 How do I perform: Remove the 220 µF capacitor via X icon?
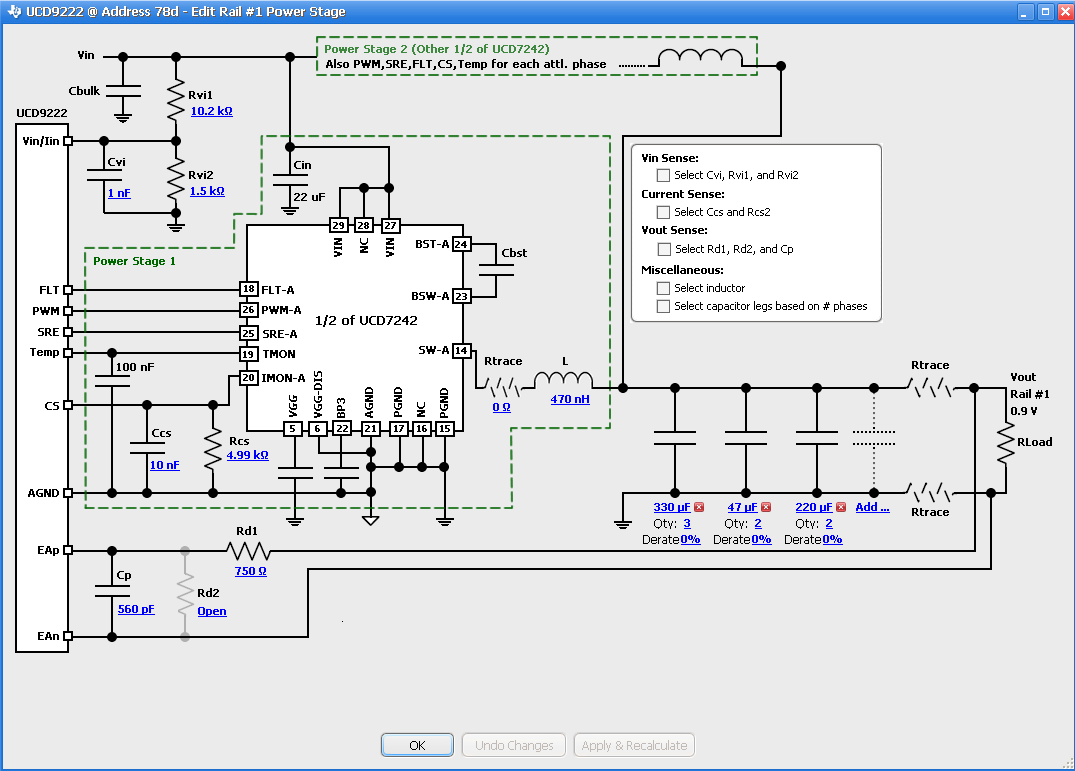coord(841,507)
